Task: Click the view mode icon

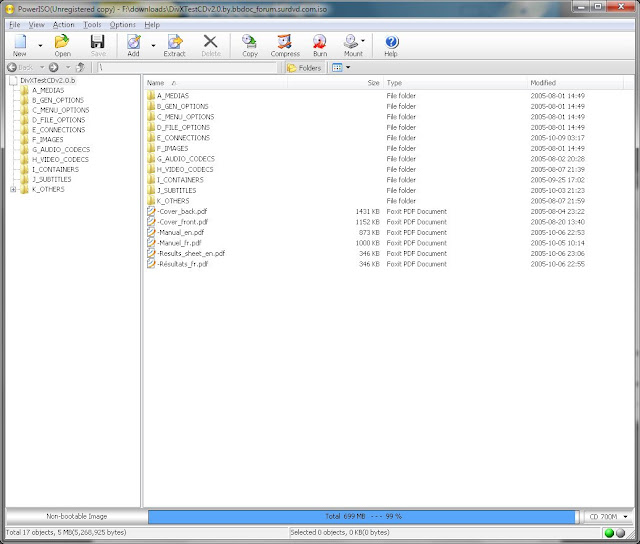Action: pos(337,68)
